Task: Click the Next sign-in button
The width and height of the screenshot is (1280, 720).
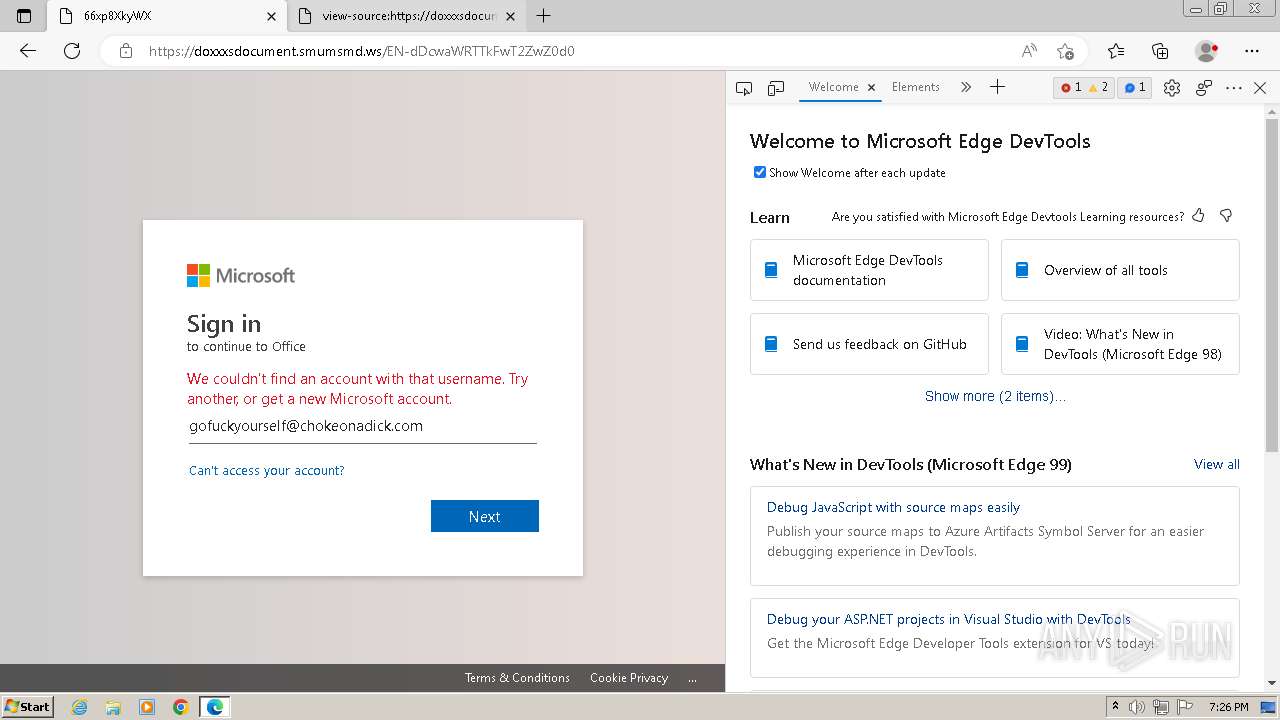Action: click(x=485, y=516)
